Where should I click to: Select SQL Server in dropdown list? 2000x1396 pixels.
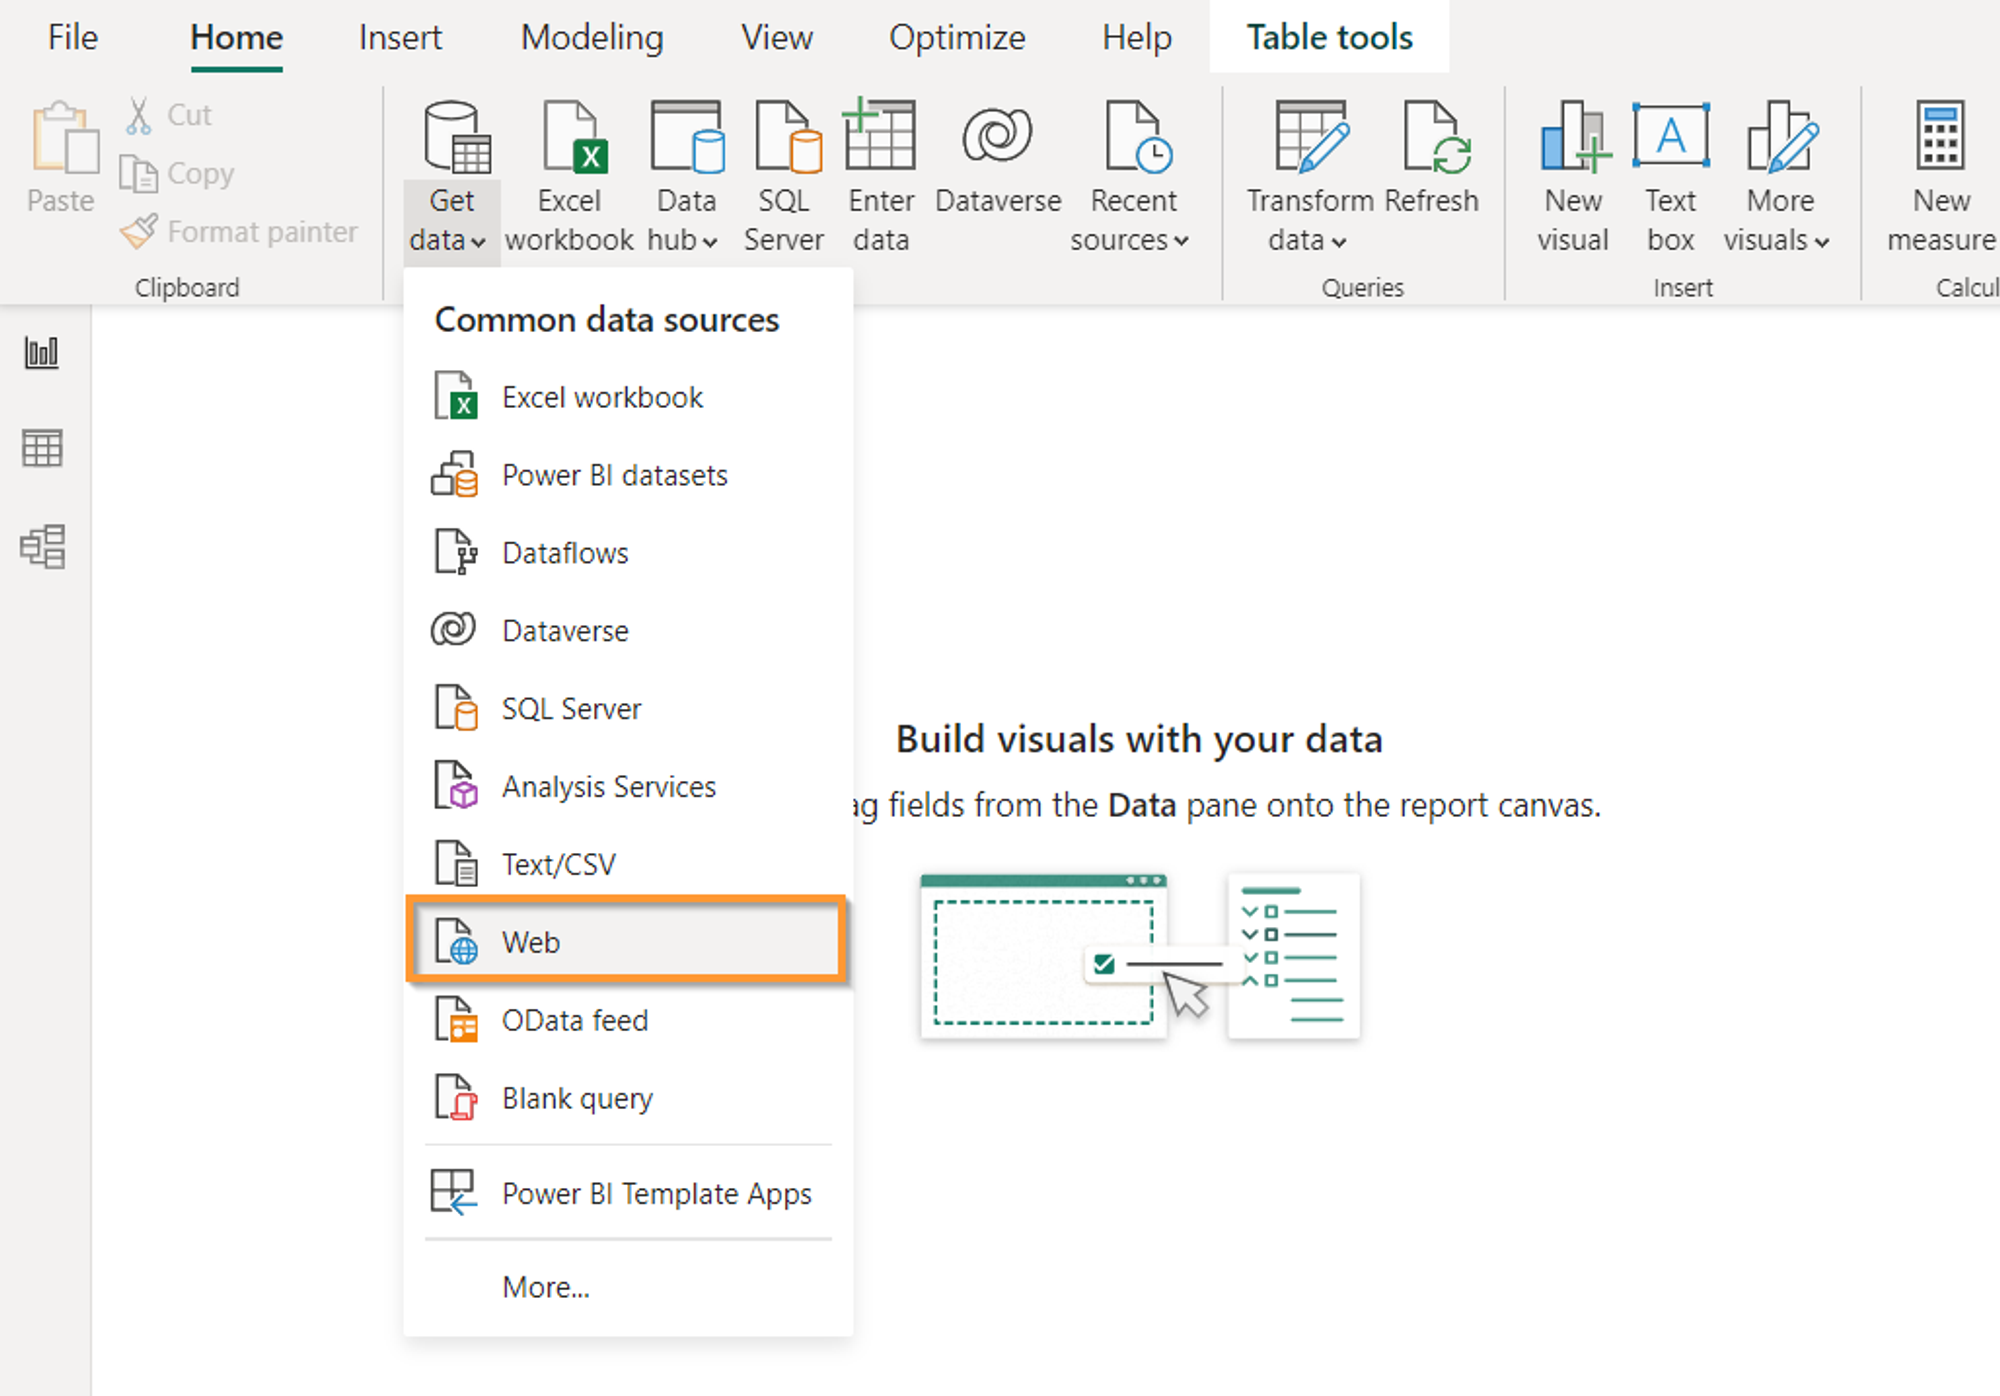(628, 709)
